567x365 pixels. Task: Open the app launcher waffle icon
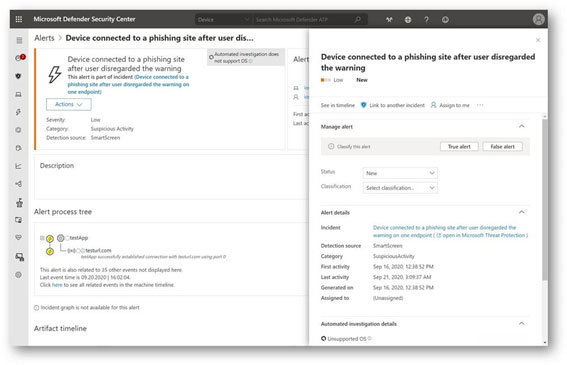click(19, 19)
